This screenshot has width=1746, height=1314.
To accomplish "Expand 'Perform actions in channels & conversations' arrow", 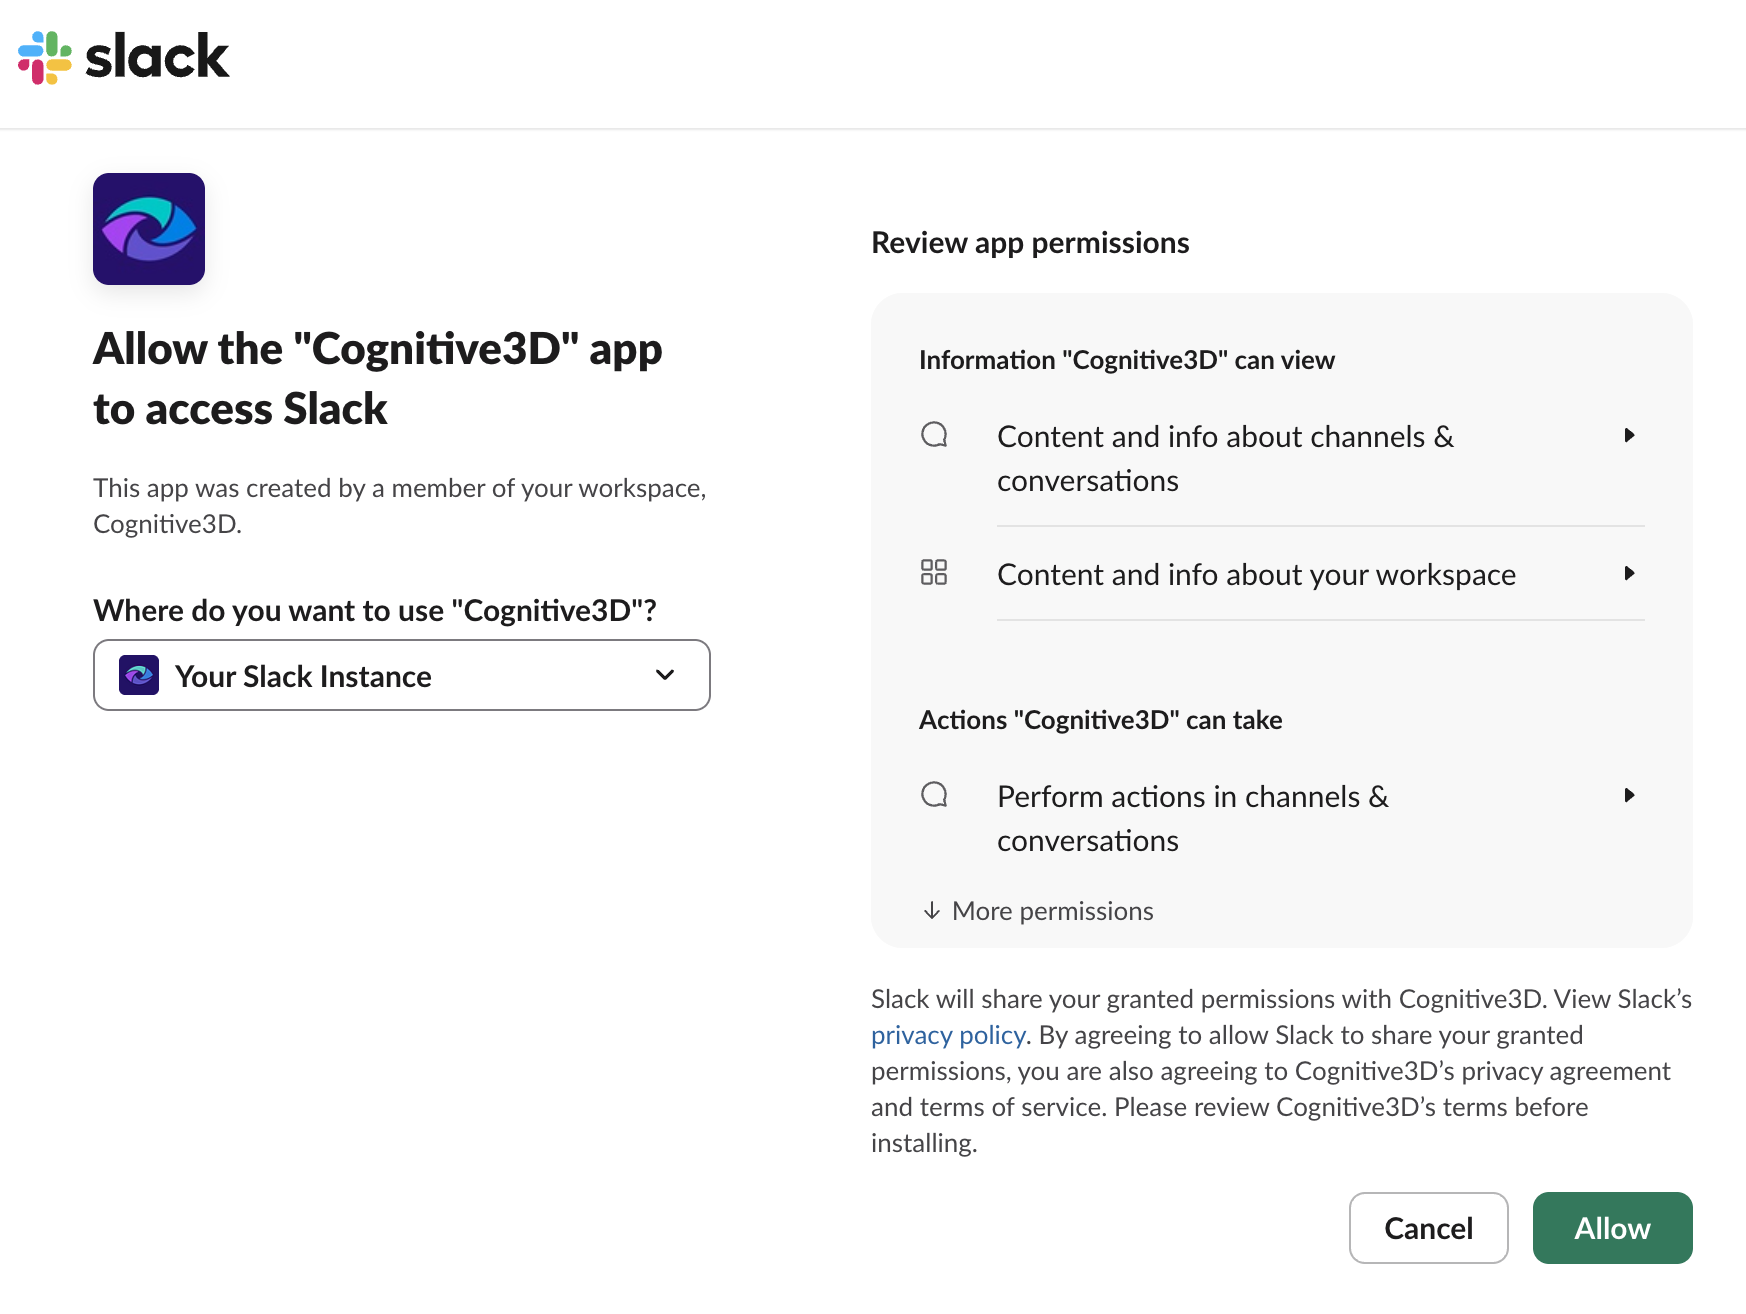I will click(1629, 795).
